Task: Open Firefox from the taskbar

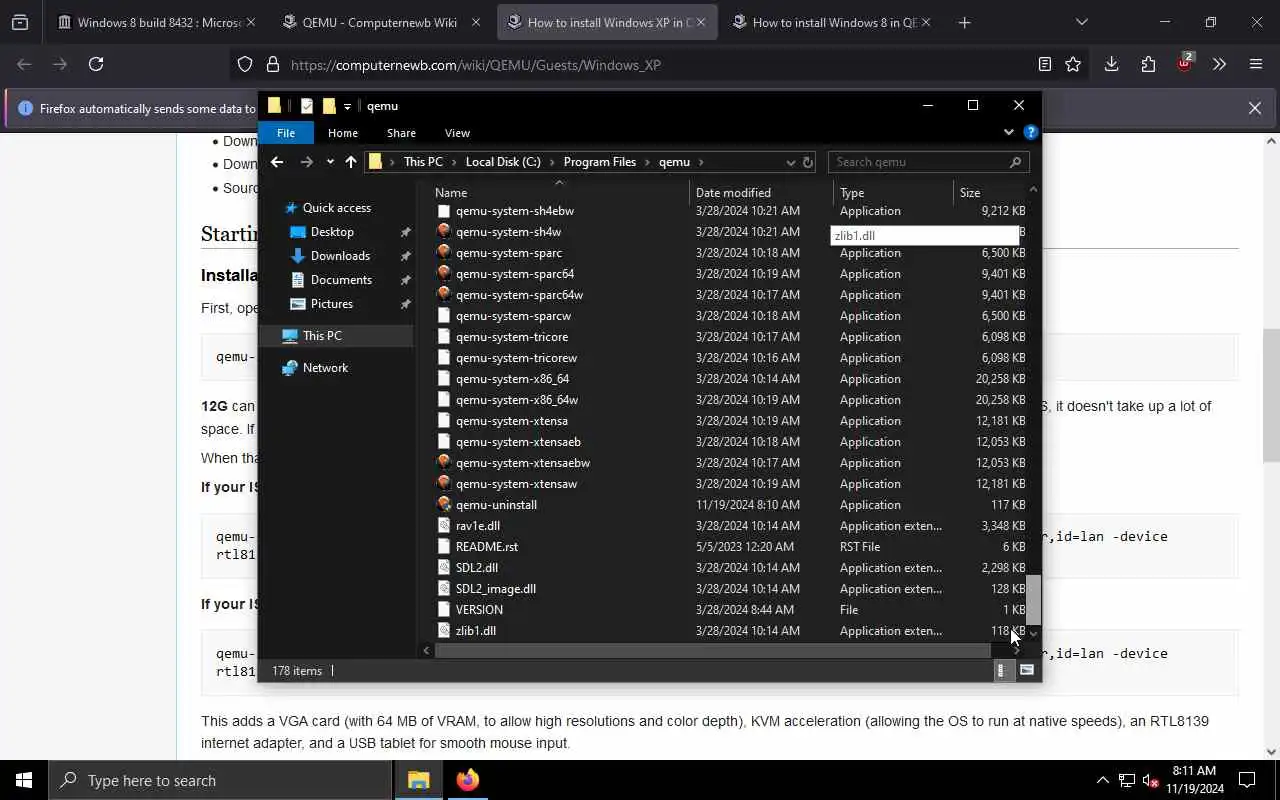Action: coord(467,780)
